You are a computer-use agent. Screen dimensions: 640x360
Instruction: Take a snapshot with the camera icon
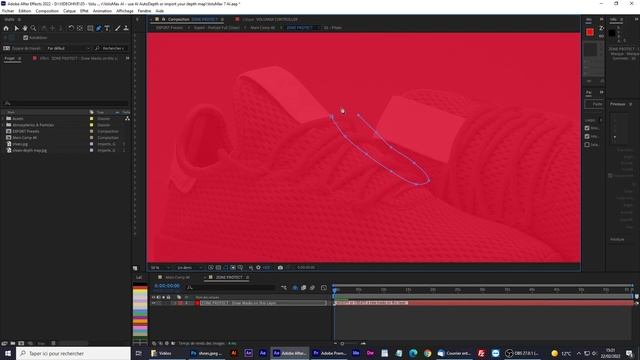pyautogui.click(x=280, y=267)
